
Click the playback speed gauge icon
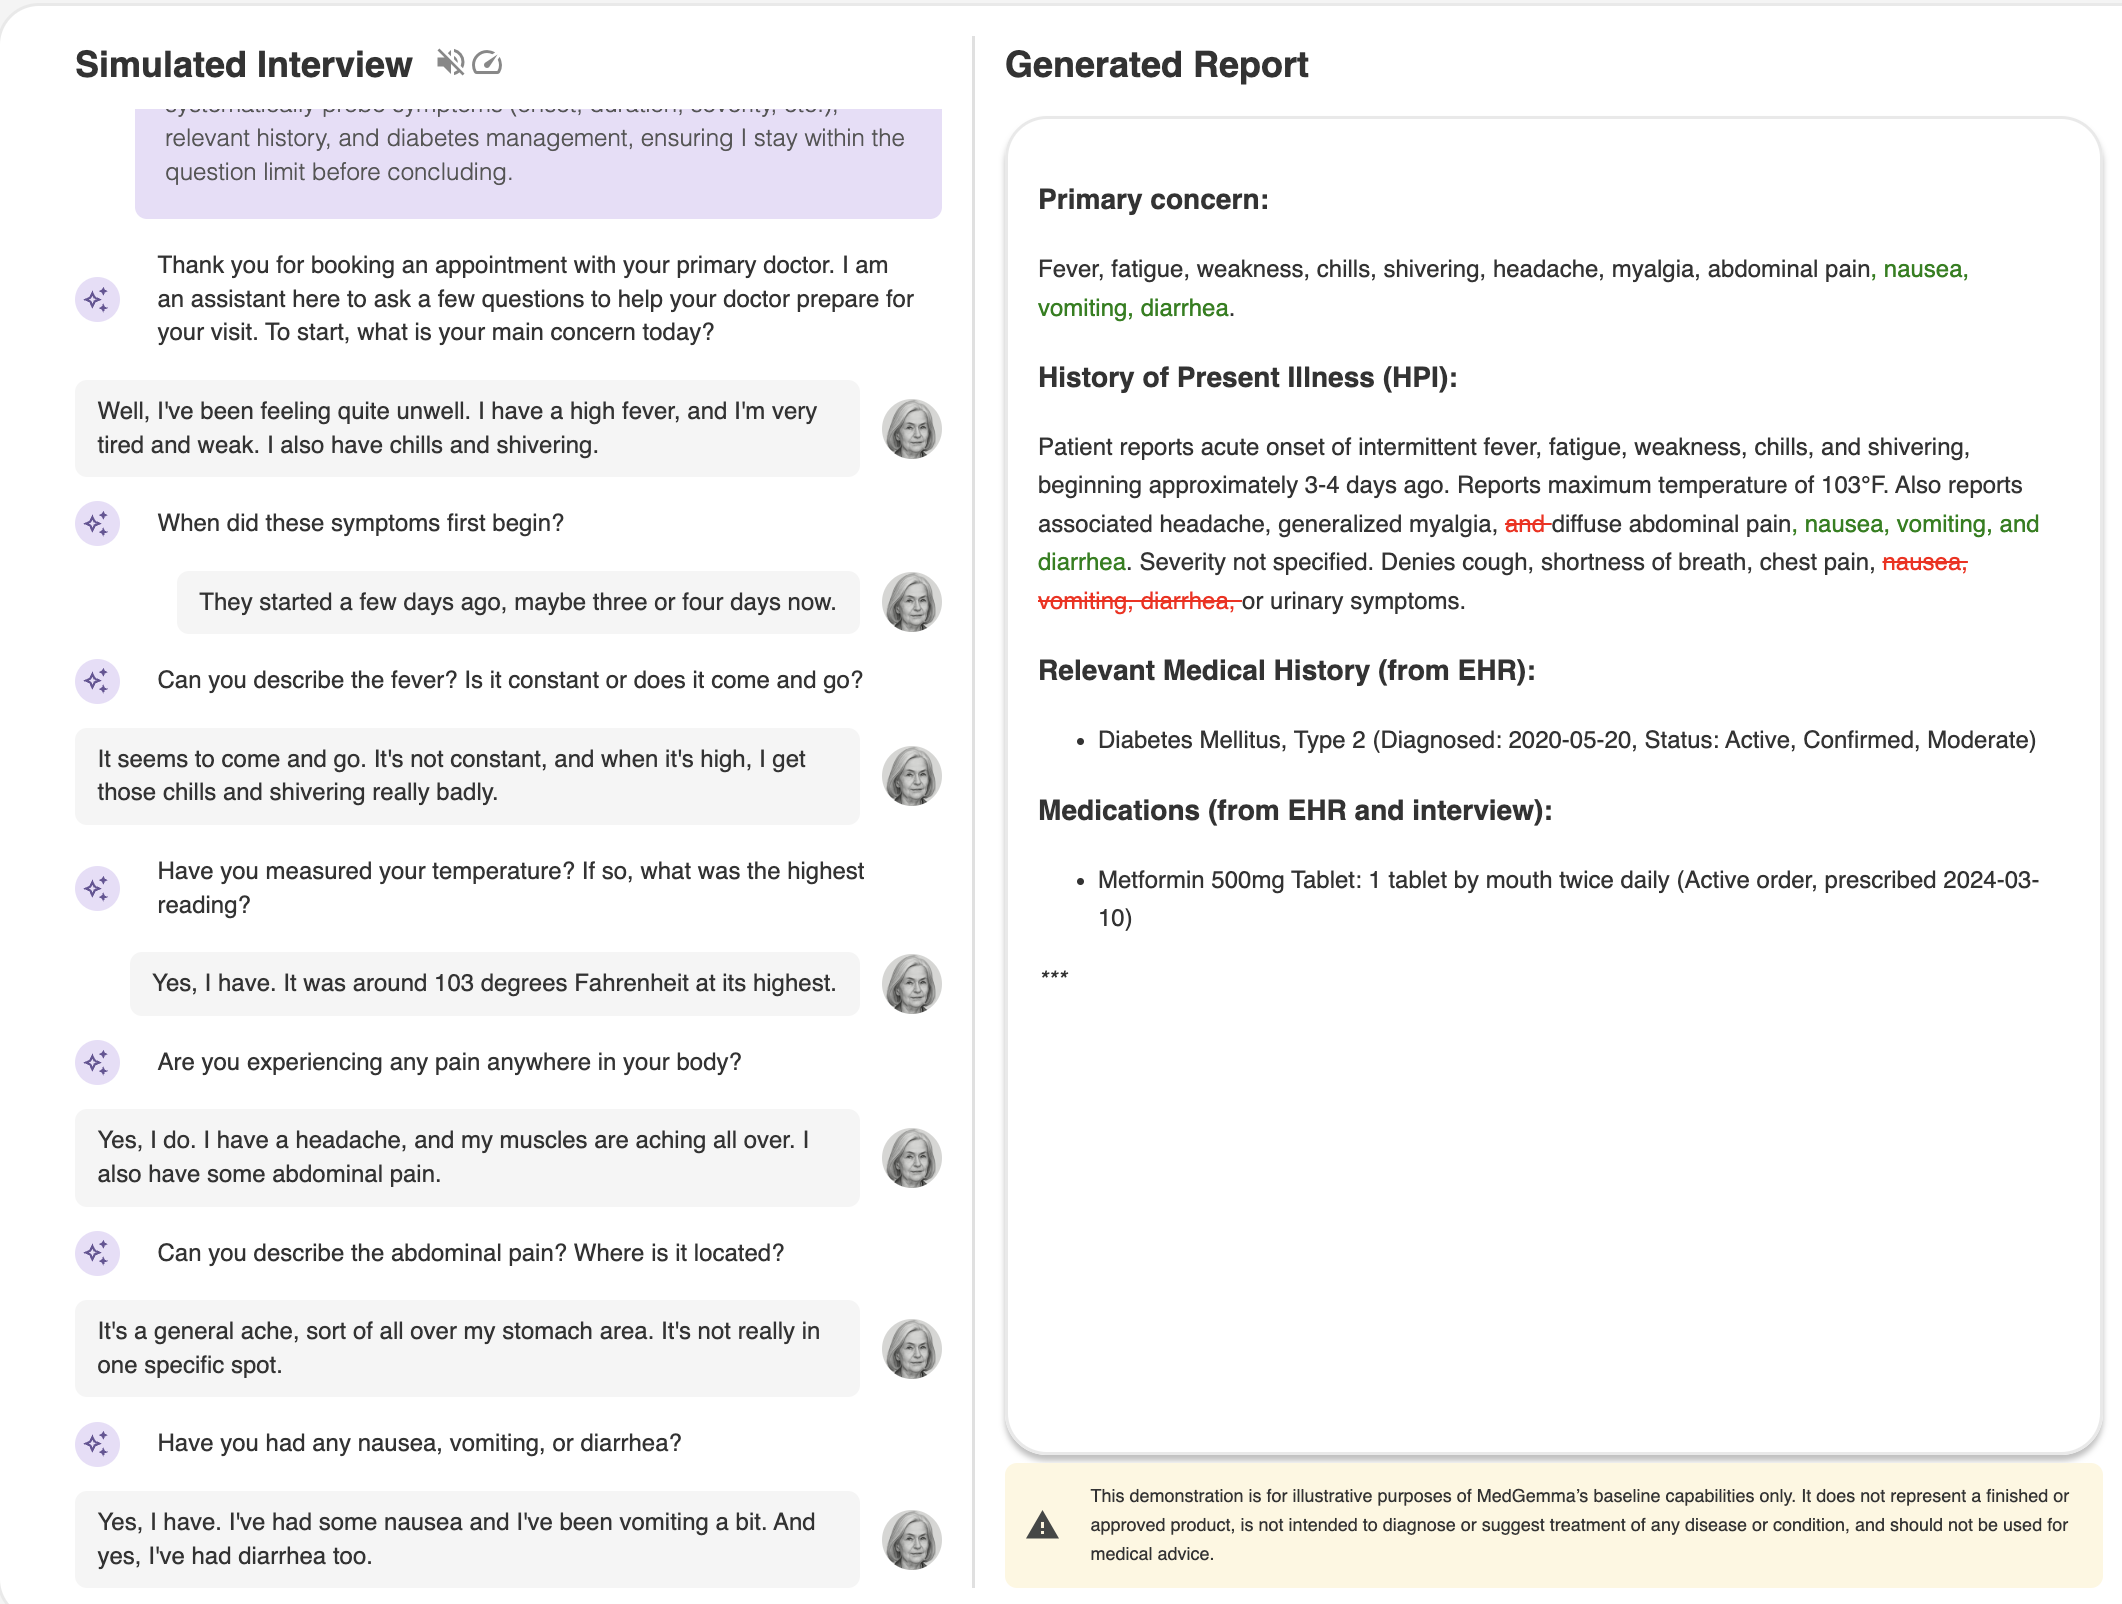point(488,63)
